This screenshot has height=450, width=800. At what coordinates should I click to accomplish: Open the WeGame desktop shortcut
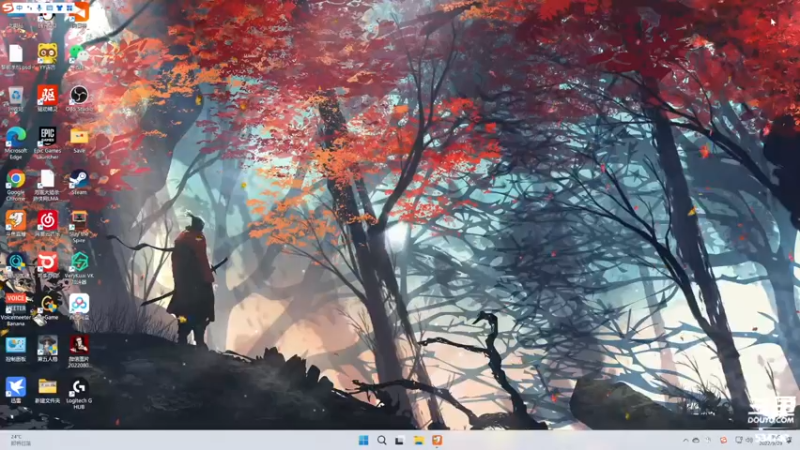tap(48, 305)
